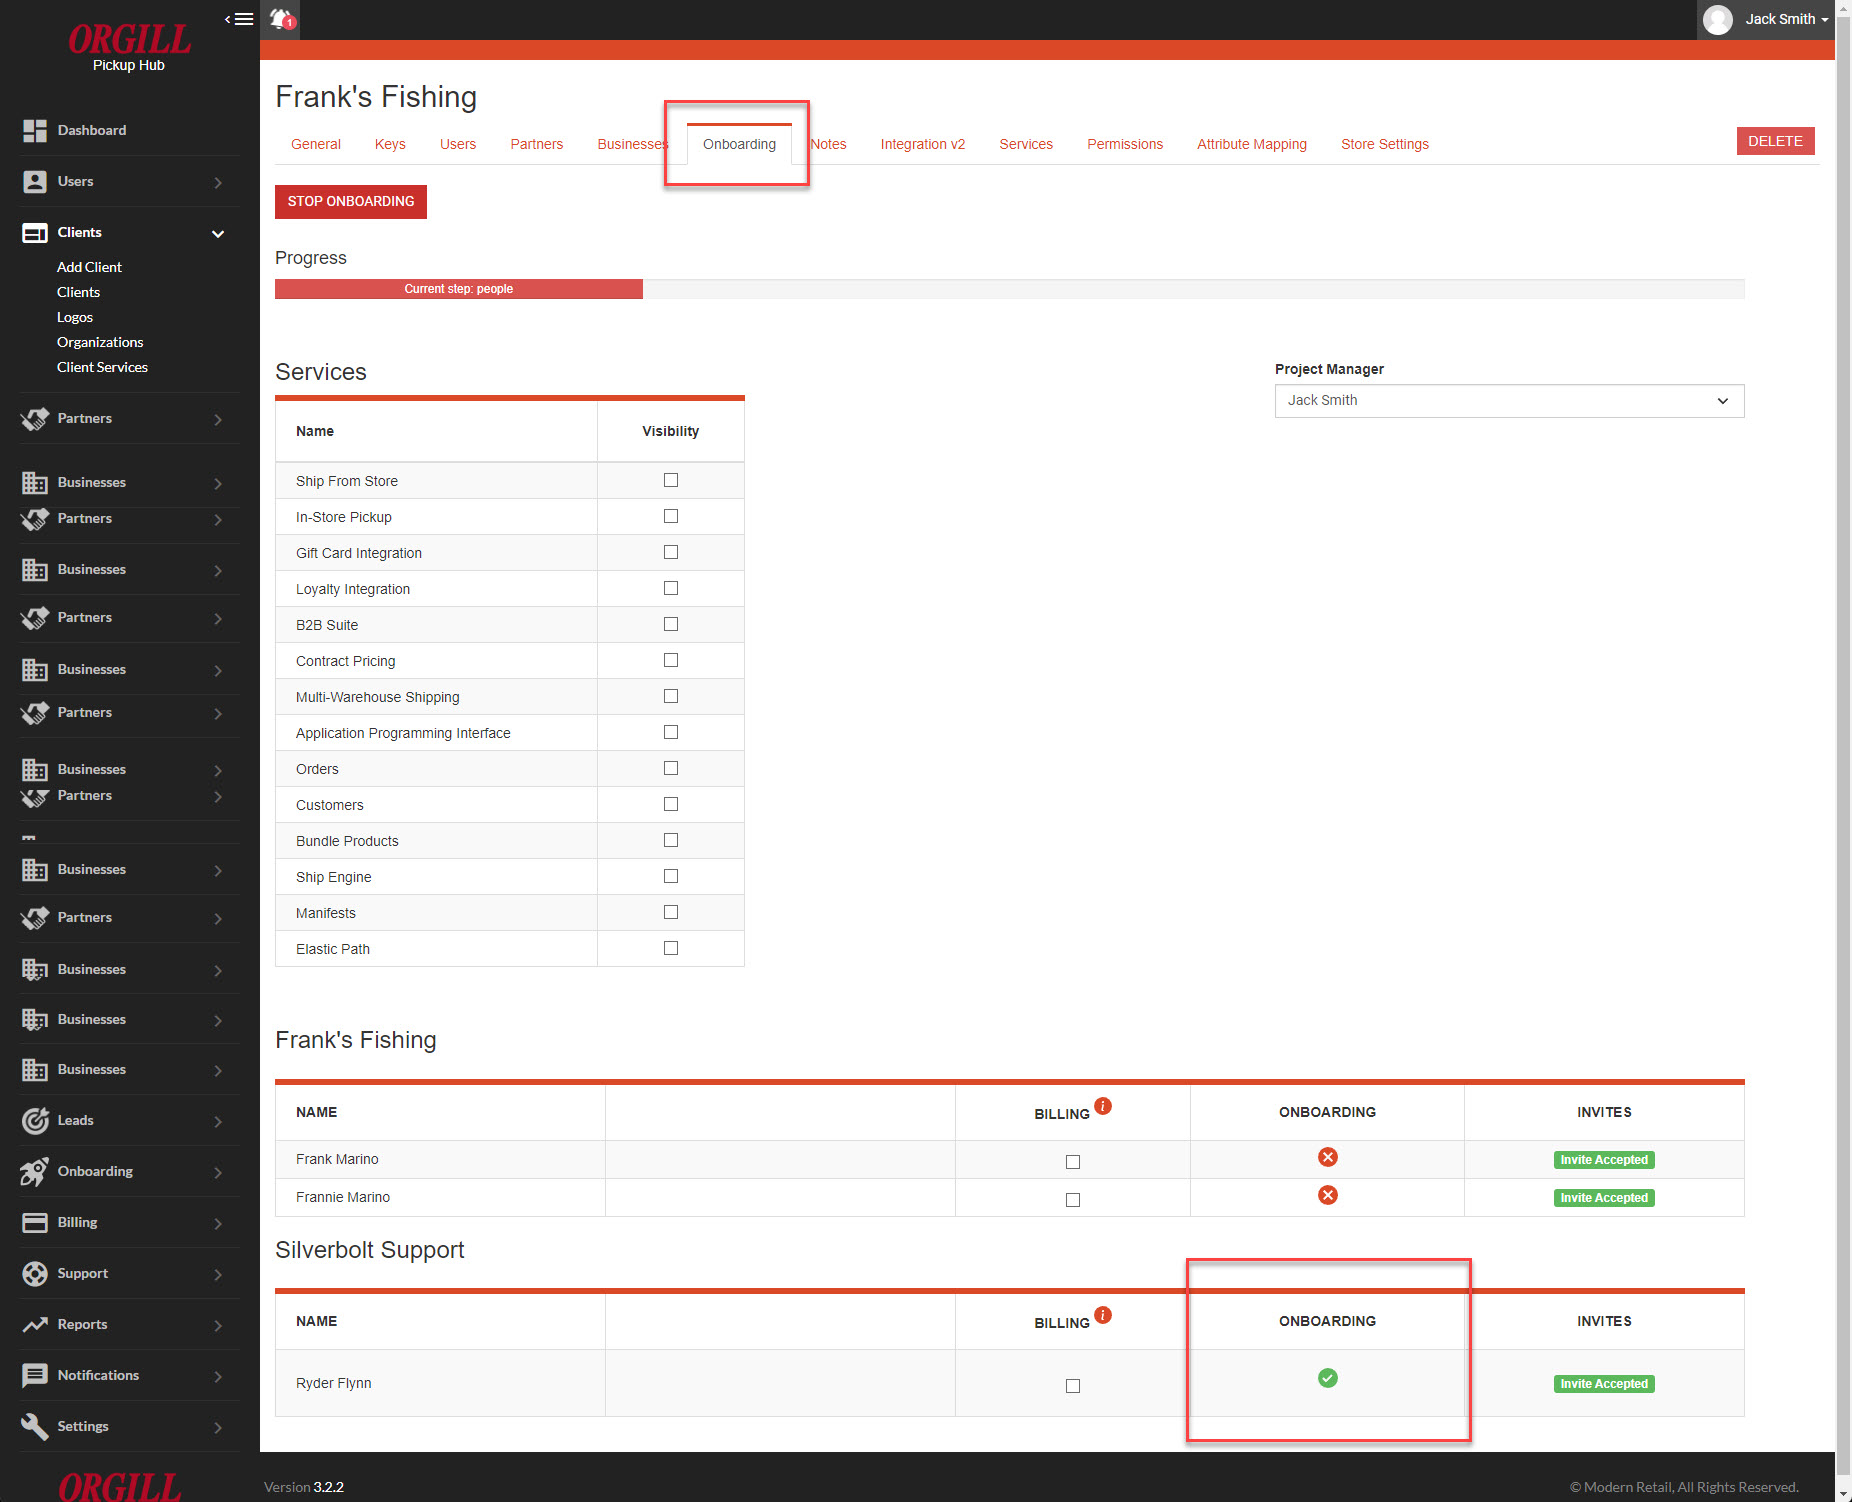This screenshot has height=1502, width=1852.
Task: Enable Gift Card Integration visibility
Action: pyautogui.click(x=671, y=552)
